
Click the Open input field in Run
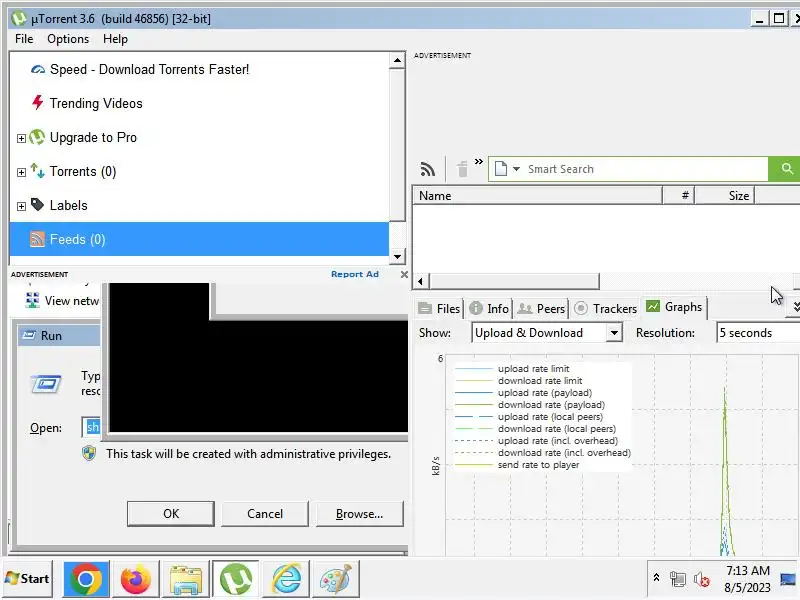pos(91,427)
